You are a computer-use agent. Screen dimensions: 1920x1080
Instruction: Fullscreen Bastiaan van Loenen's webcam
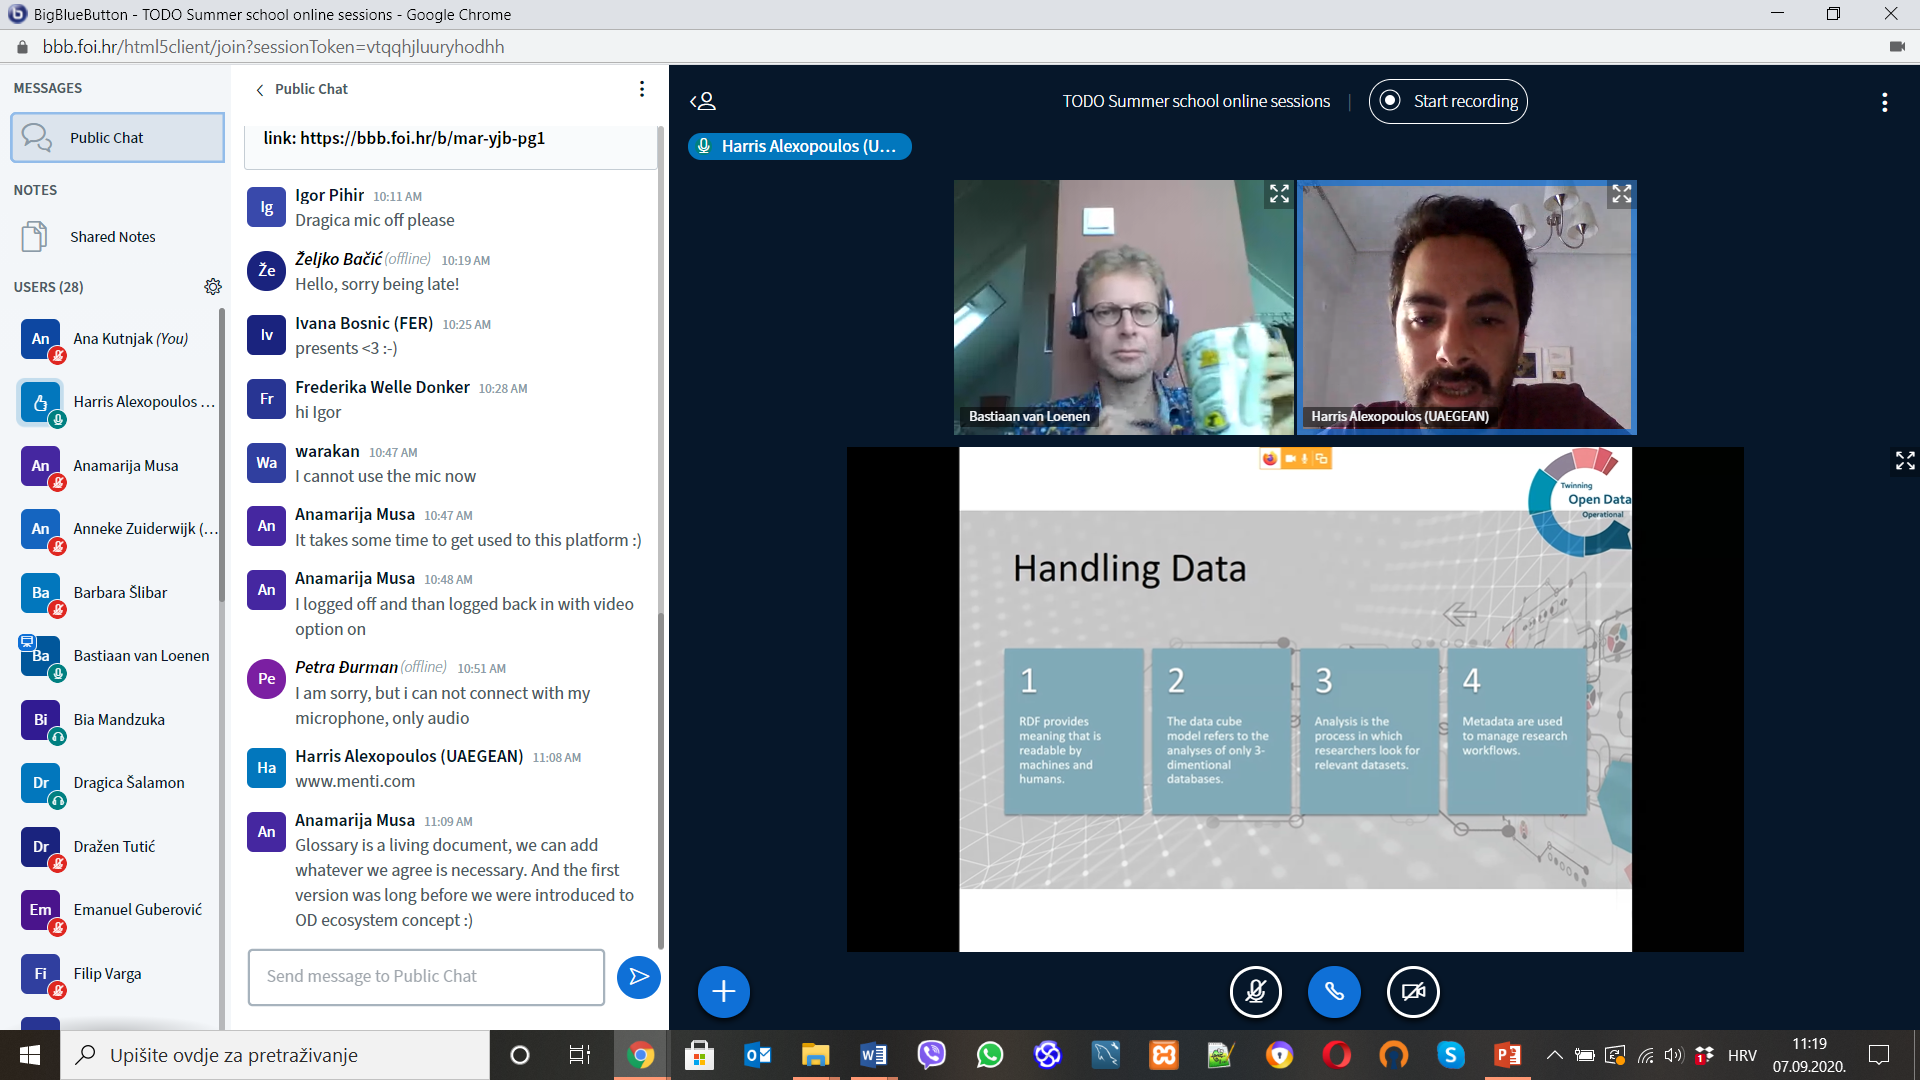click(x=1278, y=195)
